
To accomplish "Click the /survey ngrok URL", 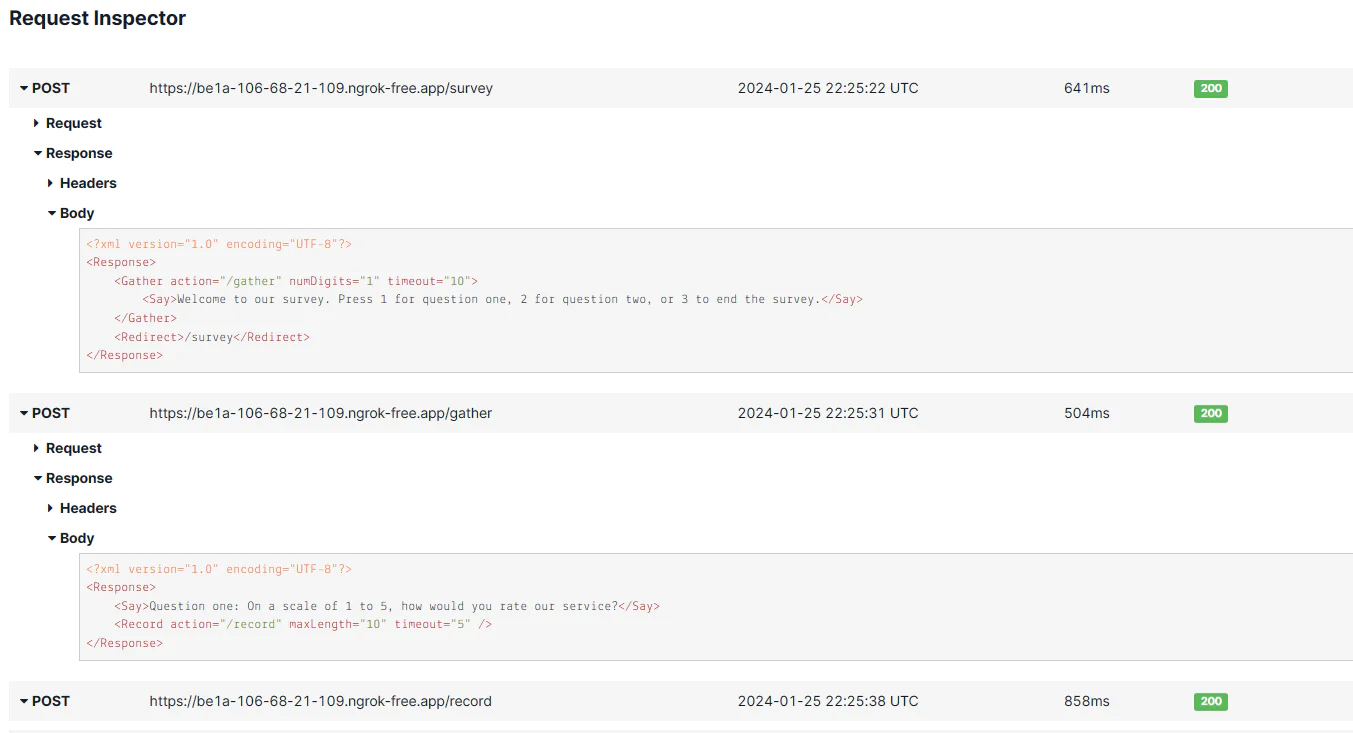I will click(321, 88).
